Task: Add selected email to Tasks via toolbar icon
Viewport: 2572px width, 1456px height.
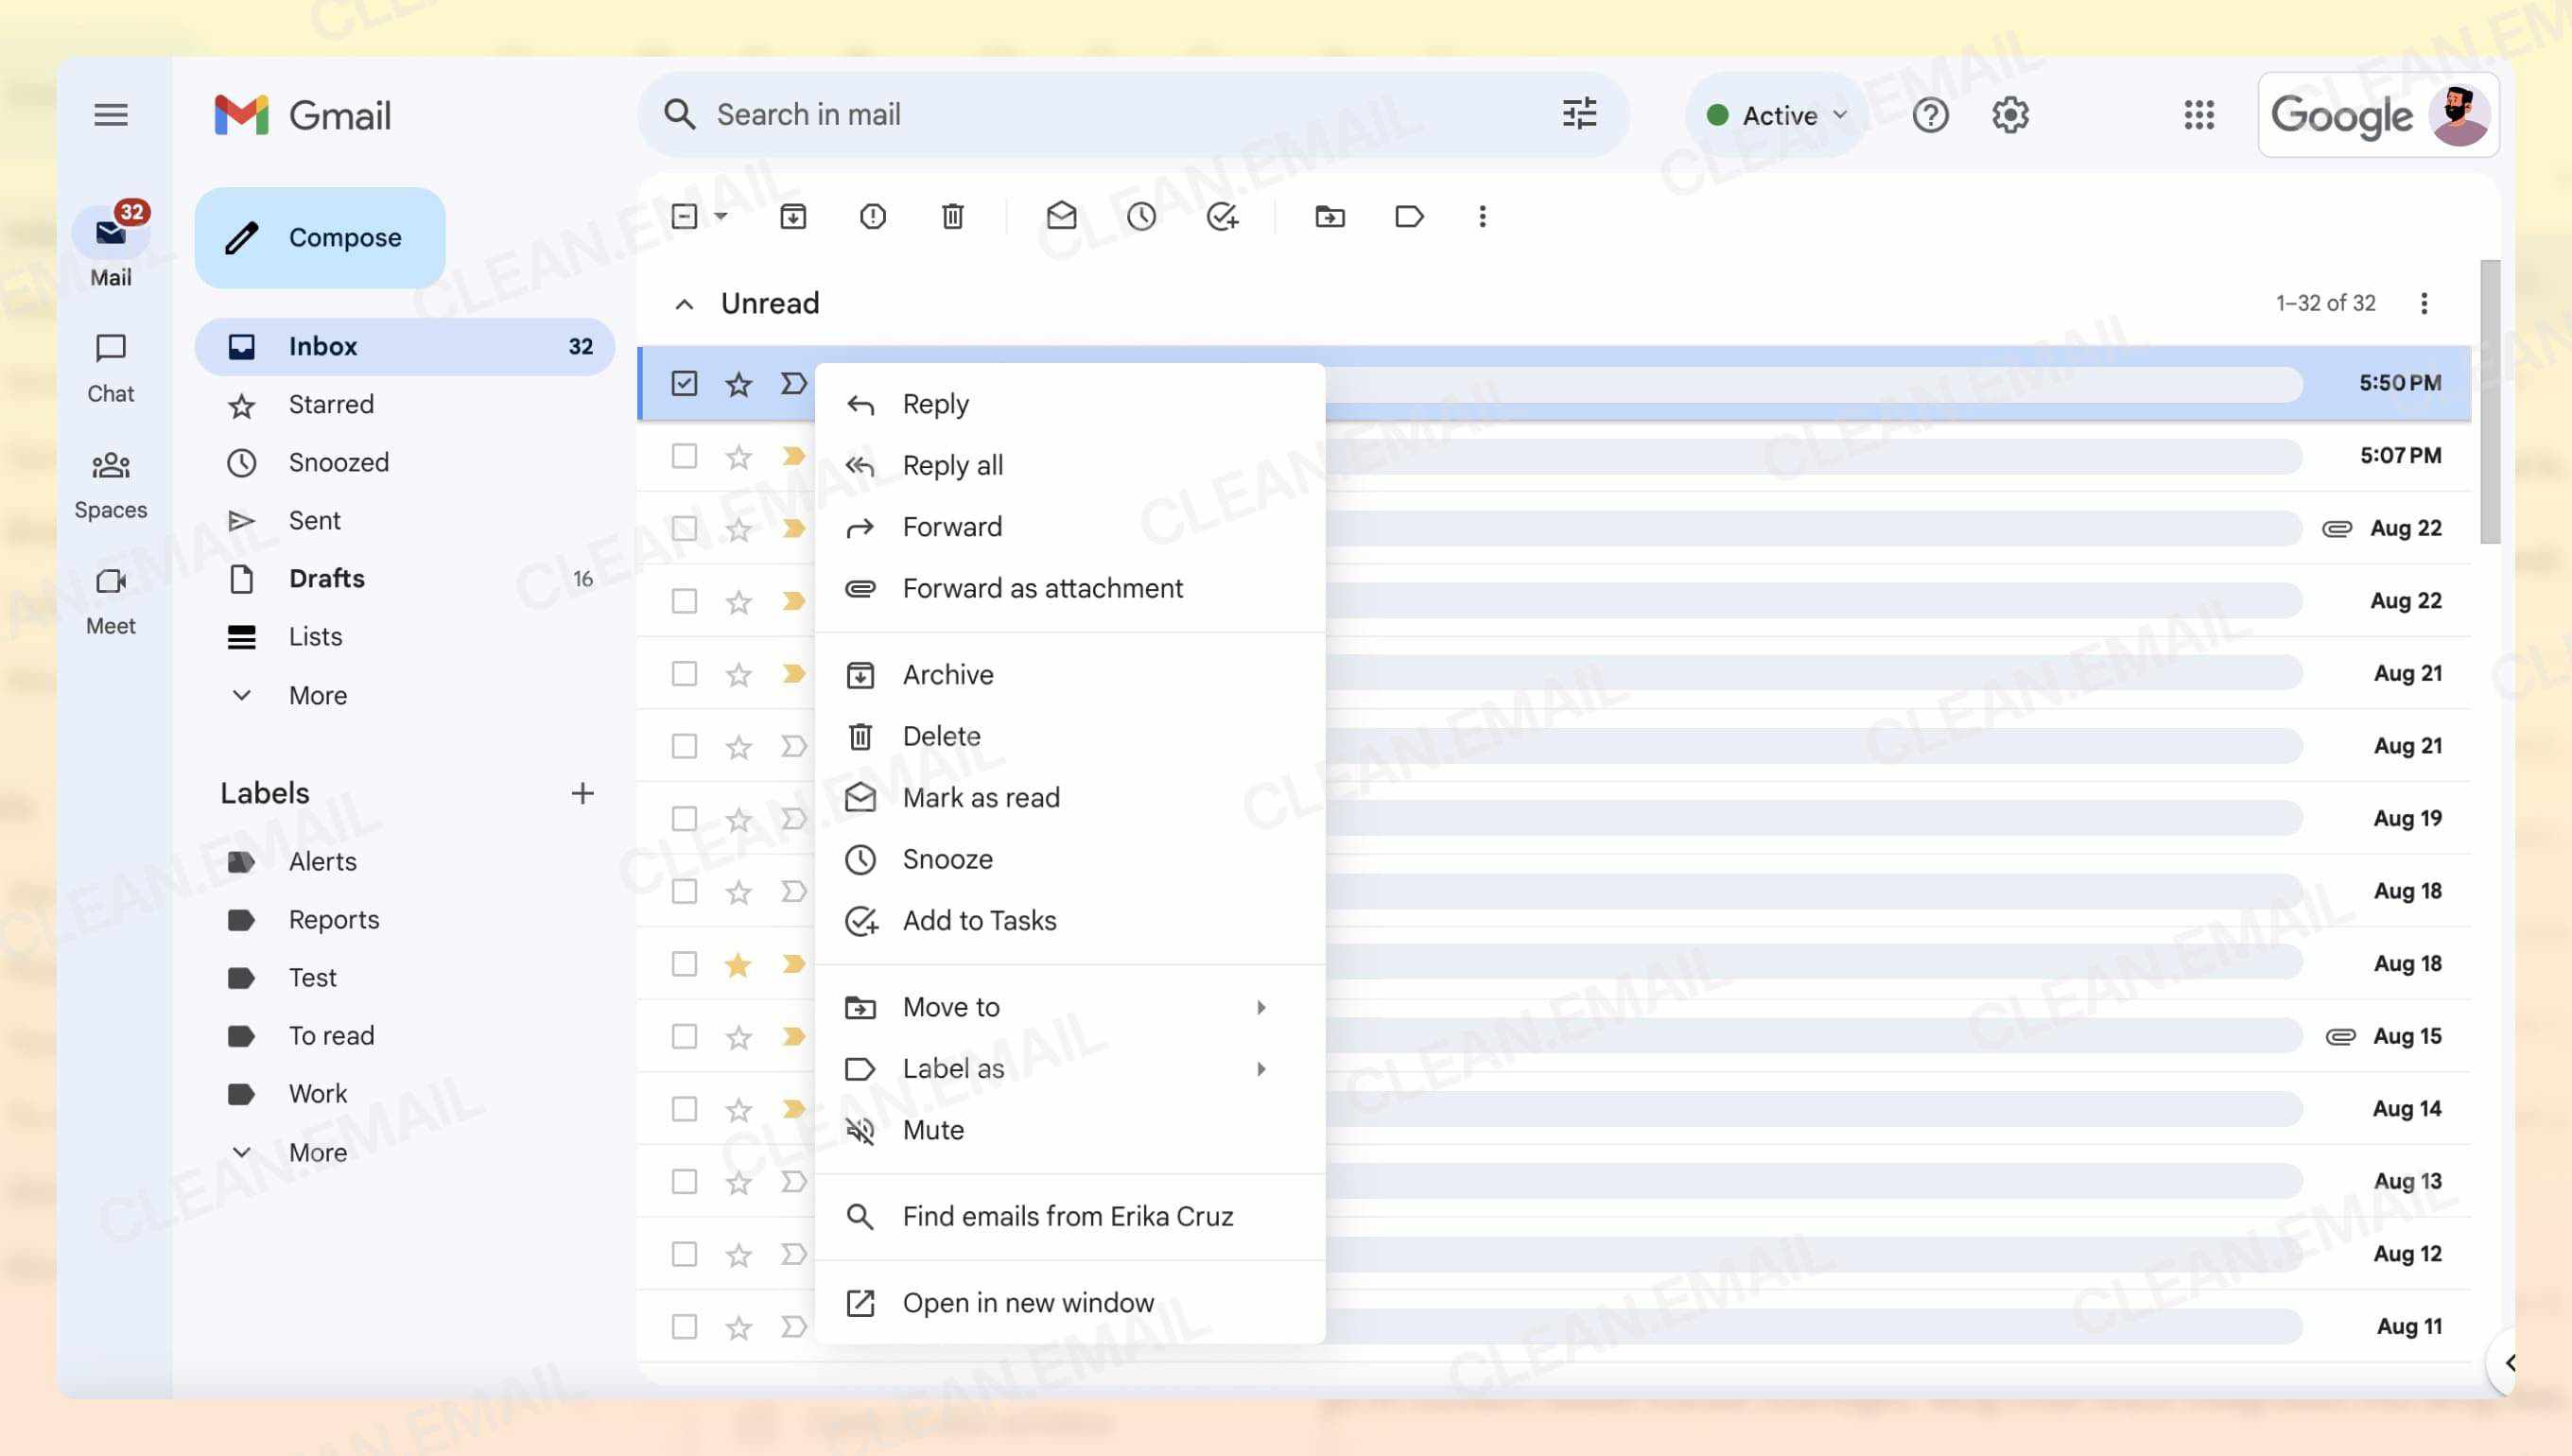Action: point(1221,216)
